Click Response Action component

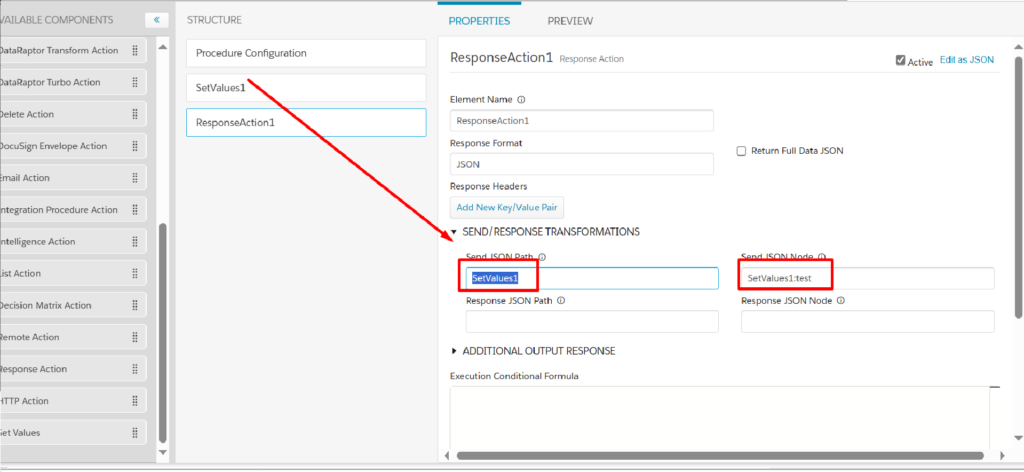coord(73,369)
